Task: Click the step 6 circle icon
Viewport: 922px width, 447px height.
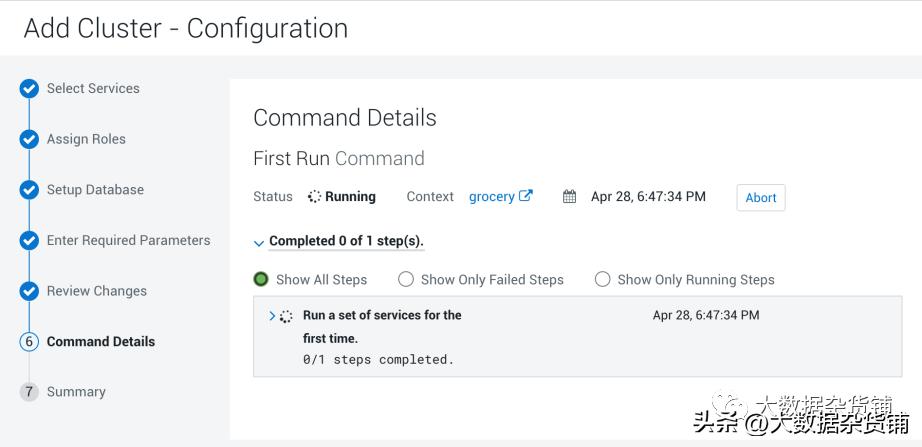Action: tap(29, 342)
